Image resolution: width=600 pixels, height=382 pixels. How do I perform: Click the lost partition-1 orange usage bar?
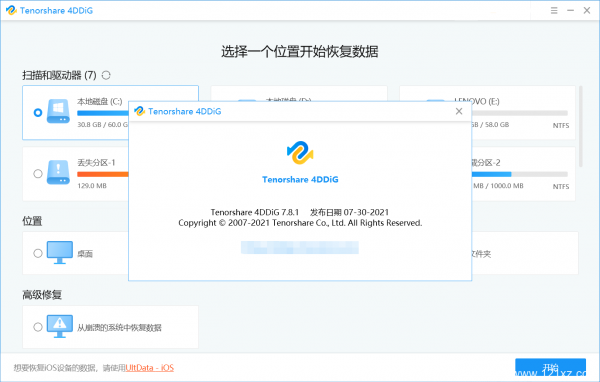point(103,174)
